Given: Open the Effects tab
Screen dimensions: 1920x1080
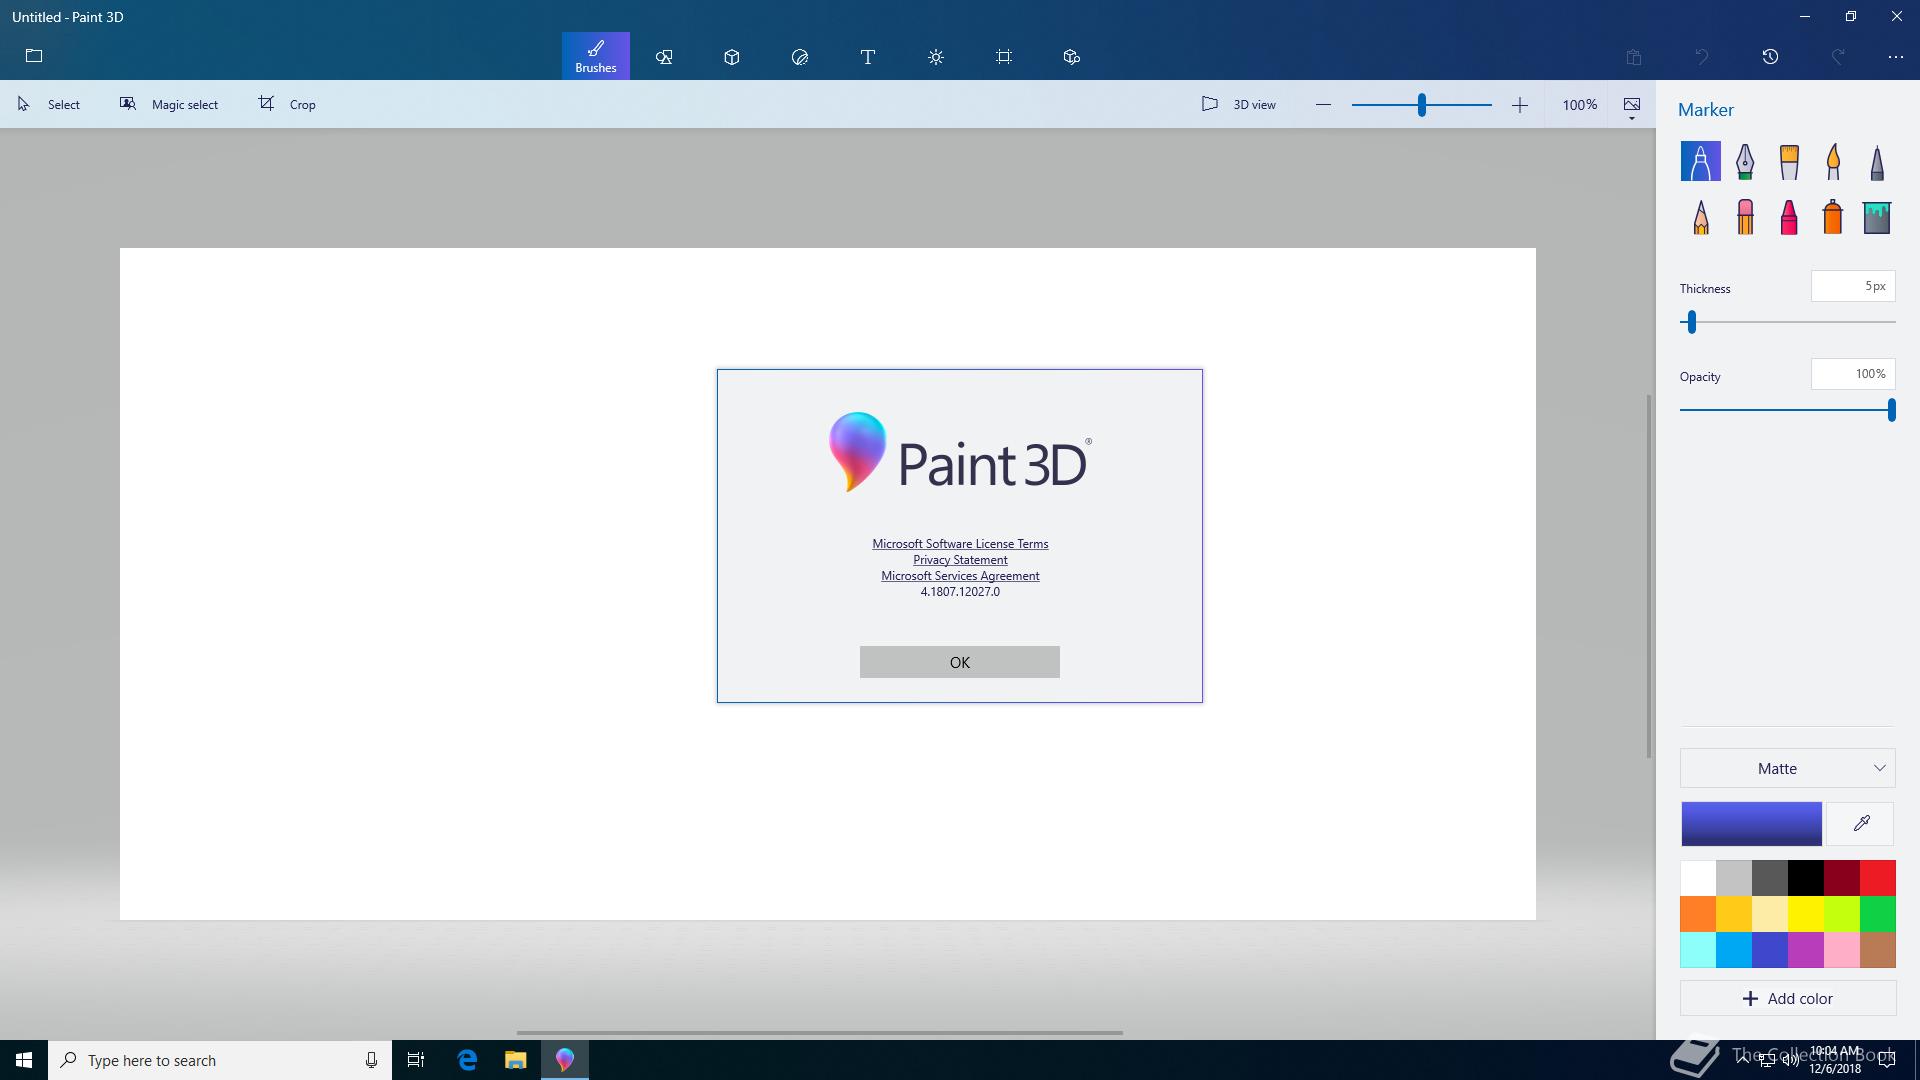Looking at the screenshot, I should [936, 57].
